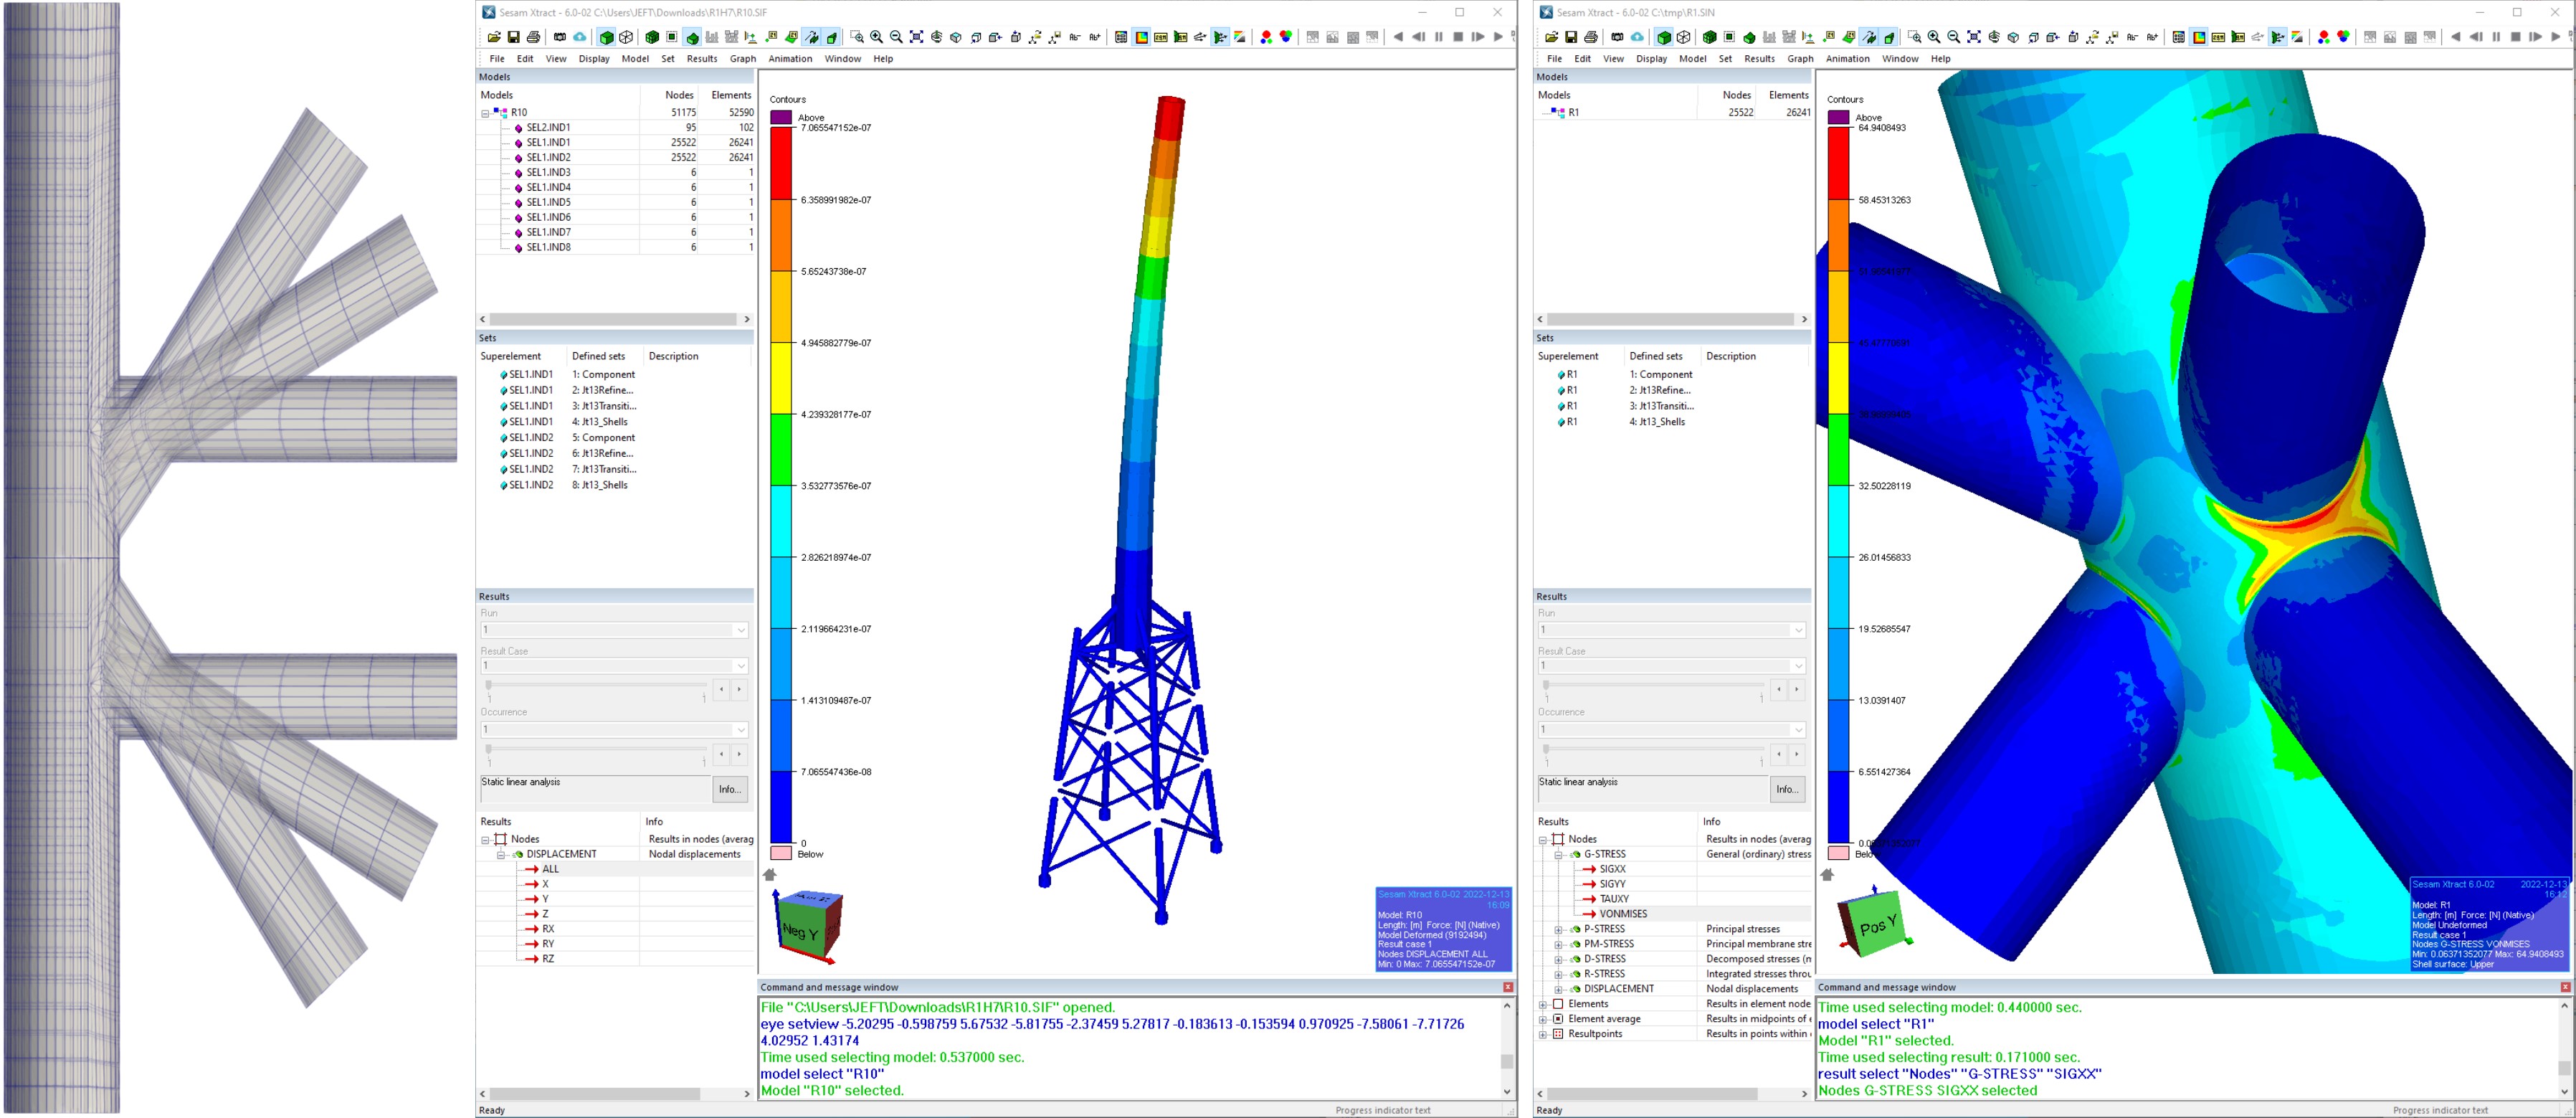Click zoom-to-fit icon in R1 window toolbar
The image size is (2576, 1118).
[1974, 37]
